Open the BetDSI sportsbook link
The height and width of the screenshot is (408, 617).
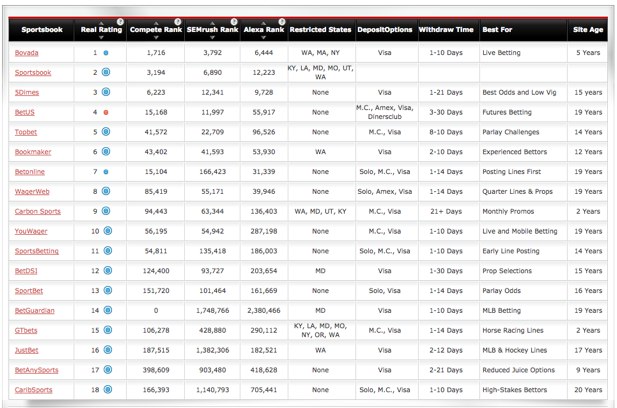click(x=26, y=271)
